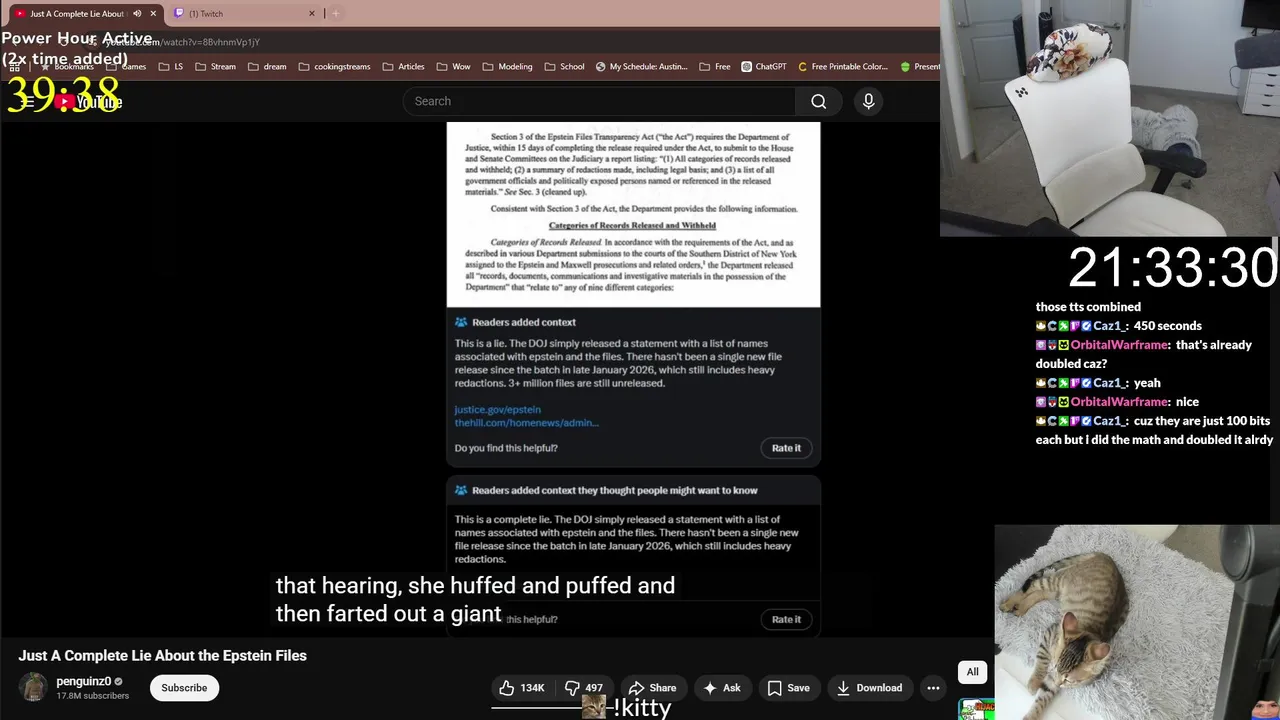Open the Stream bookmarks folder
The image size is (1280, 720).
click(x=215, y=67)
